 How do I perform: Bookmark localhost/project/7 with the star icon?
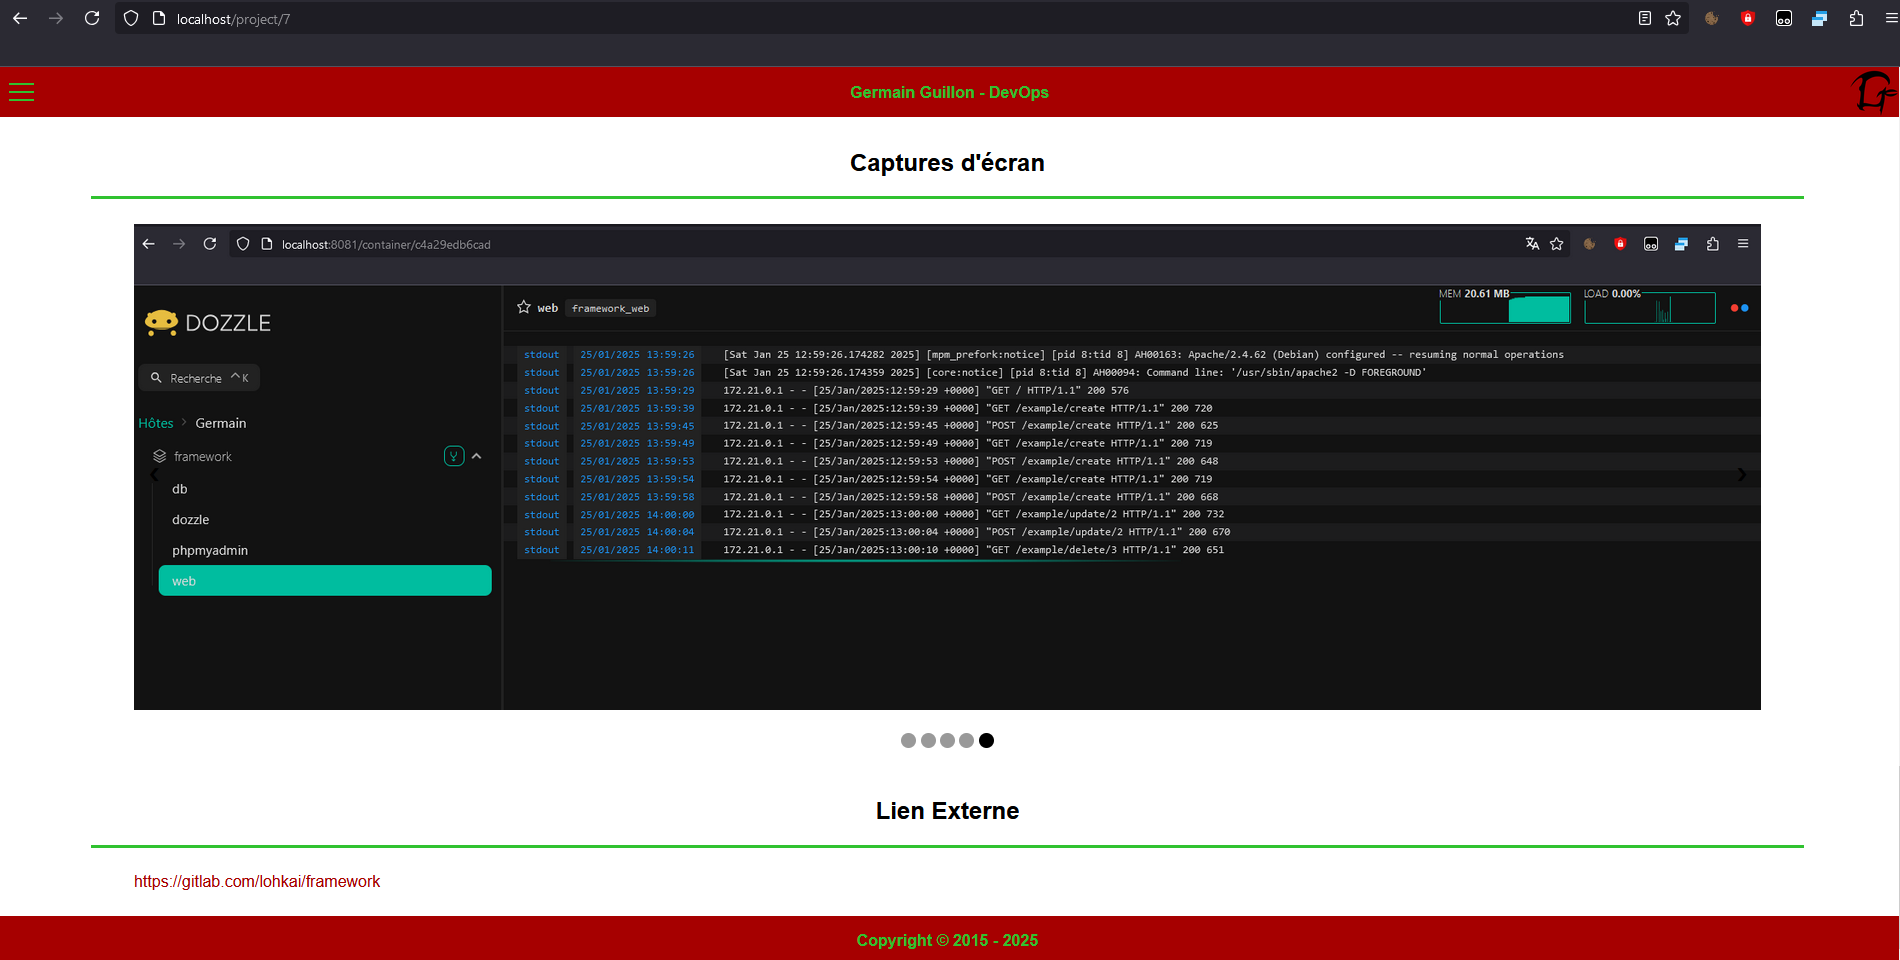[x=1673, y=18]
